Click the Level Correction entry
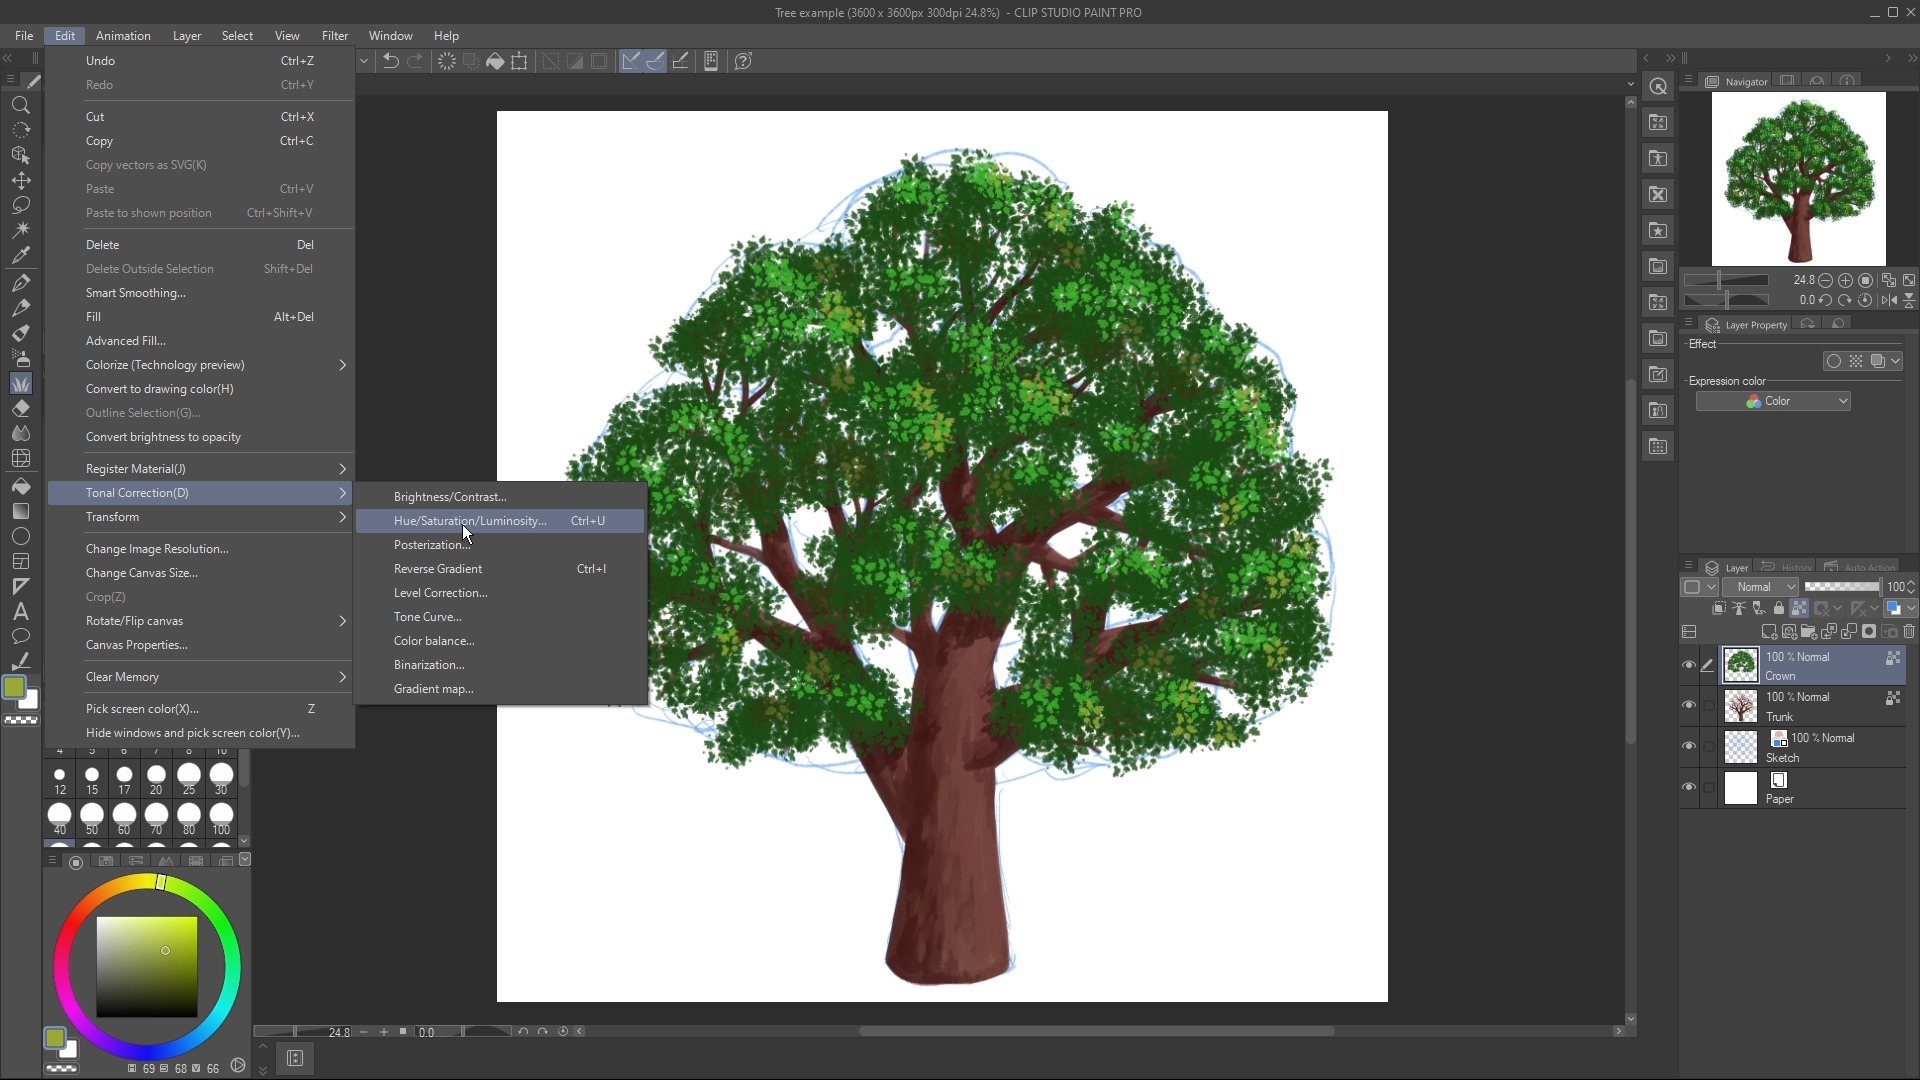The height and width of the screenshot is (1080, 1920). pyautogui.click(x=440, y=593)
